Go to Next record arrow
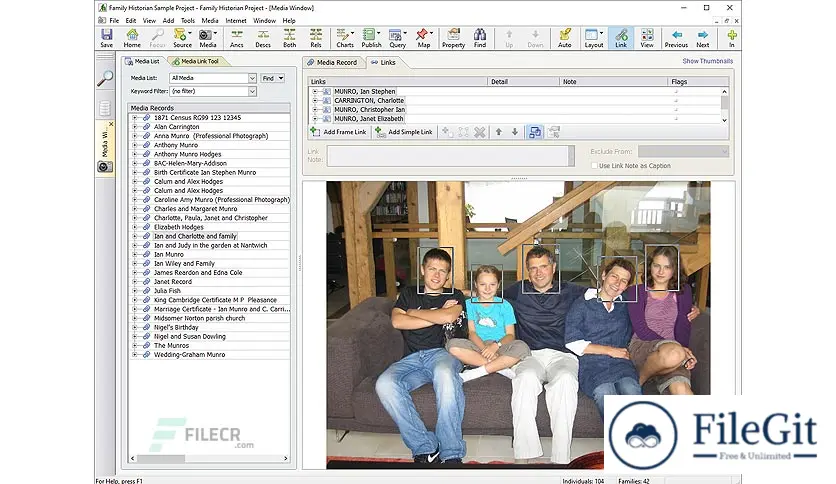 (703, 38)
